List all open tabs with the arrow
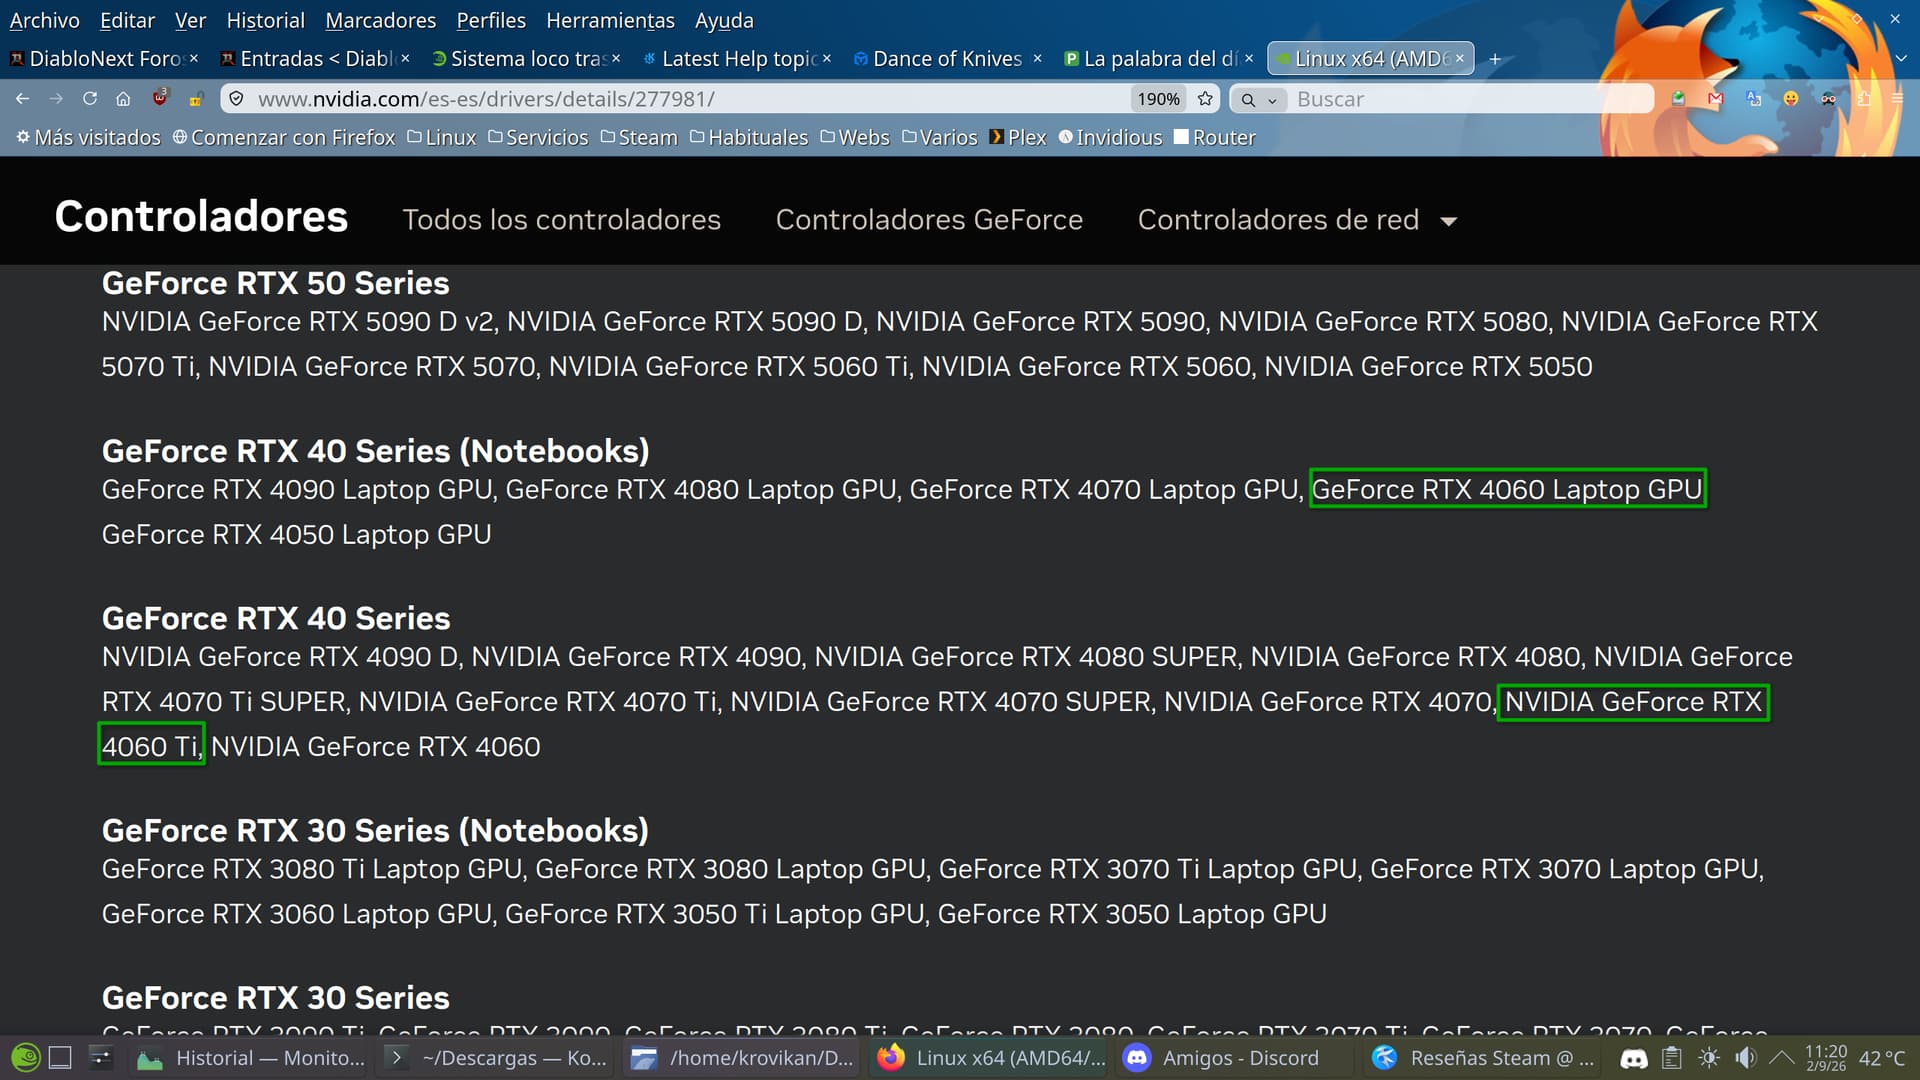1920x1080 pixels. pyautogui.click(x=1901, y=59)
